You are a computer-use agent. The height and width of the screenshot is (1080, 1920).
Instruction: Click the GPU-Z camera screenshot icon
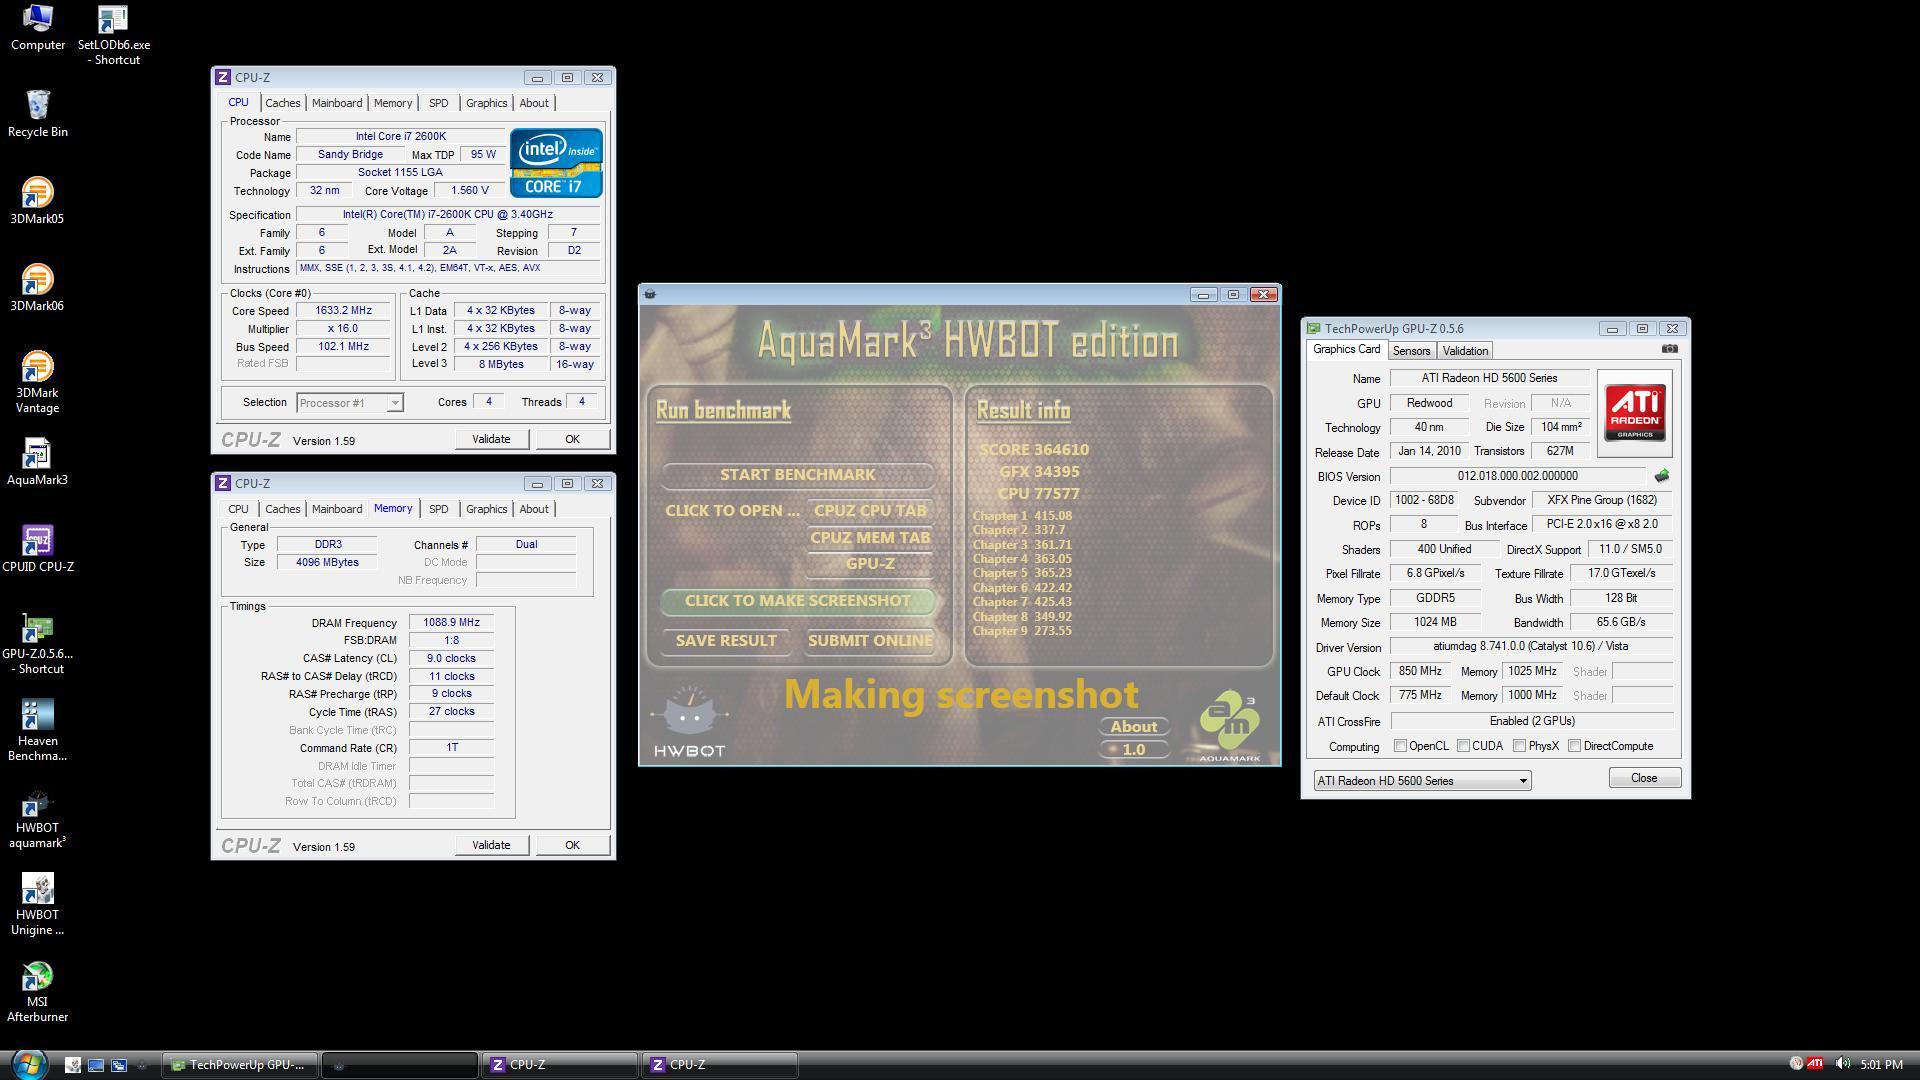[1669, 349]
